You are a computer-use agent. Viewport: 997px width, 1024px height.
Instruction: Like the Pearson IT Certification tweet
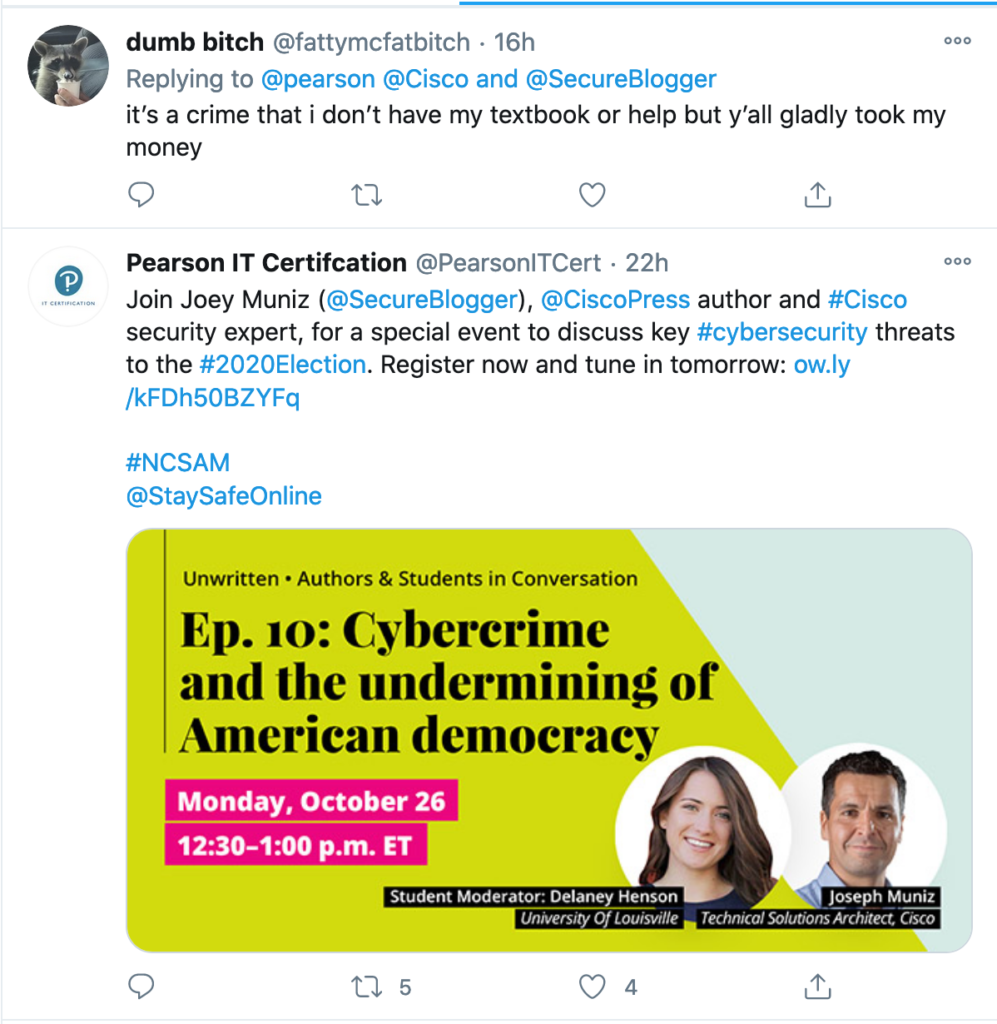[593, 987]
